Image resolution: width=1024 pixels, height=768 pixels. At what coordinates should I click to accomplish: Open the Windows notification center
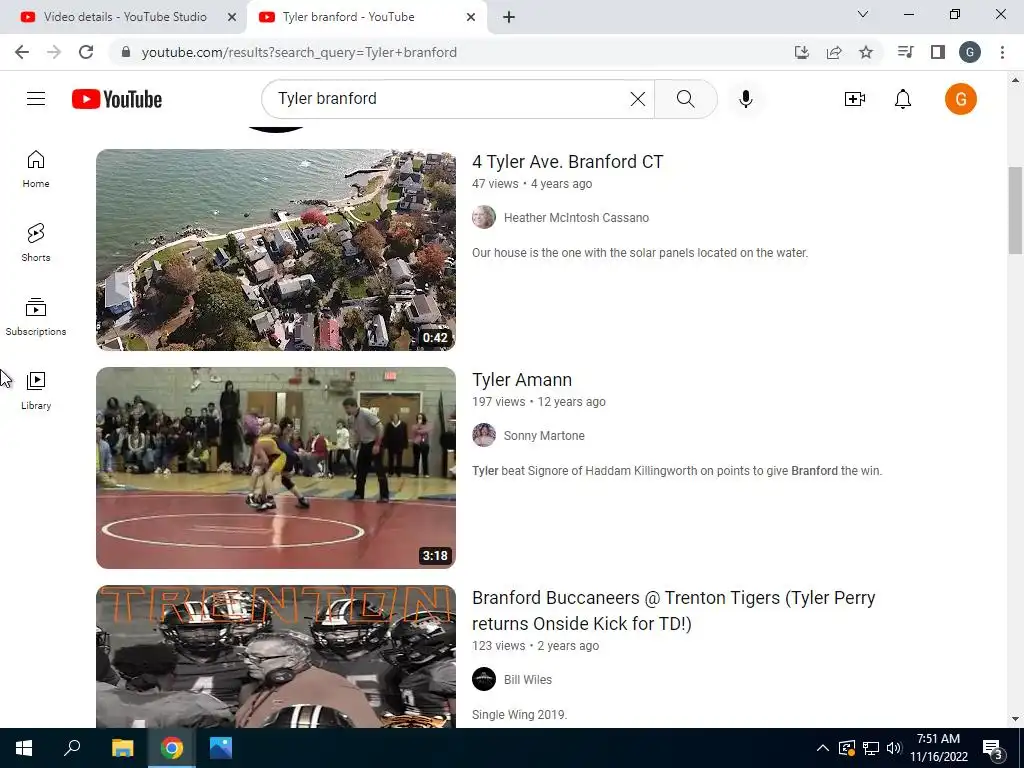[993, 748]
